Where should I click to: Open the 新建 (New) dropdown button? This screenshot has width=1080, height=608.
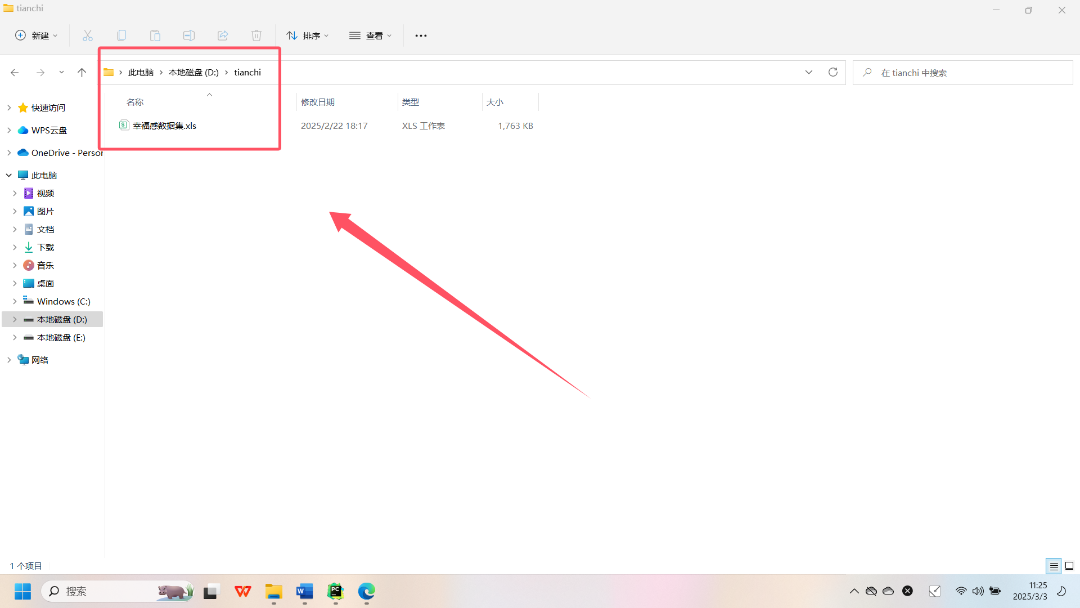37,35
